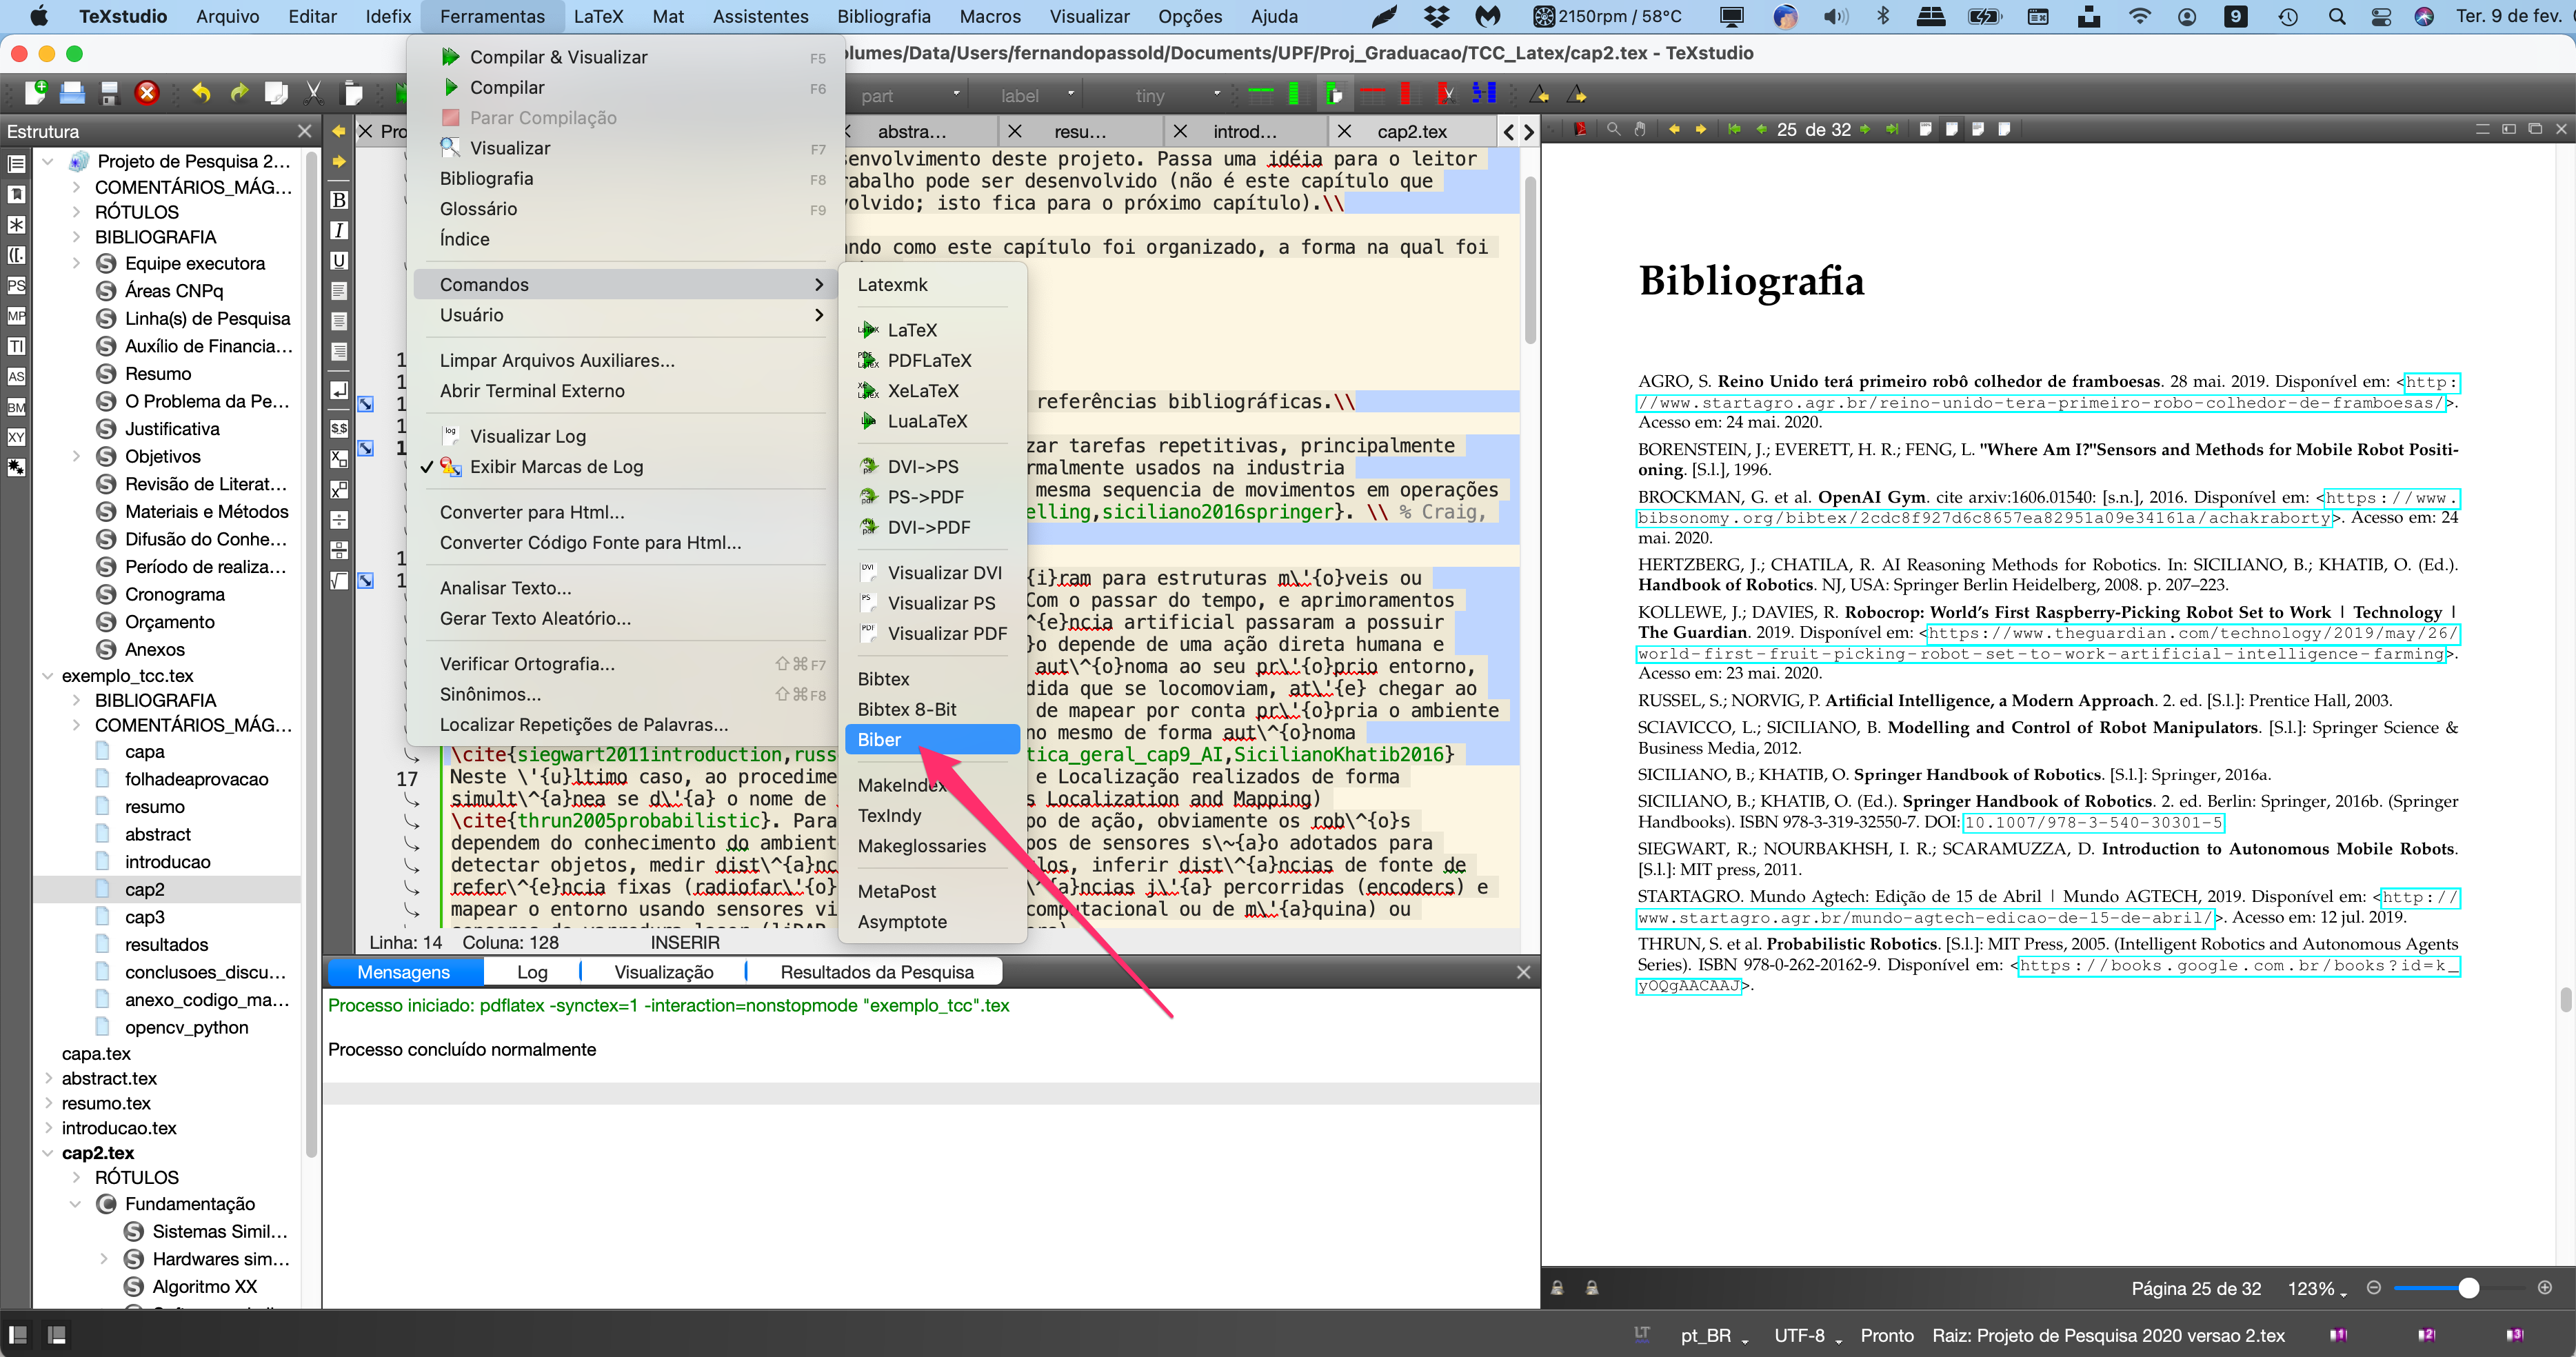The image size is (2576, 1357).
Task: Redo the last undone edit
Action: click(239, 93)
